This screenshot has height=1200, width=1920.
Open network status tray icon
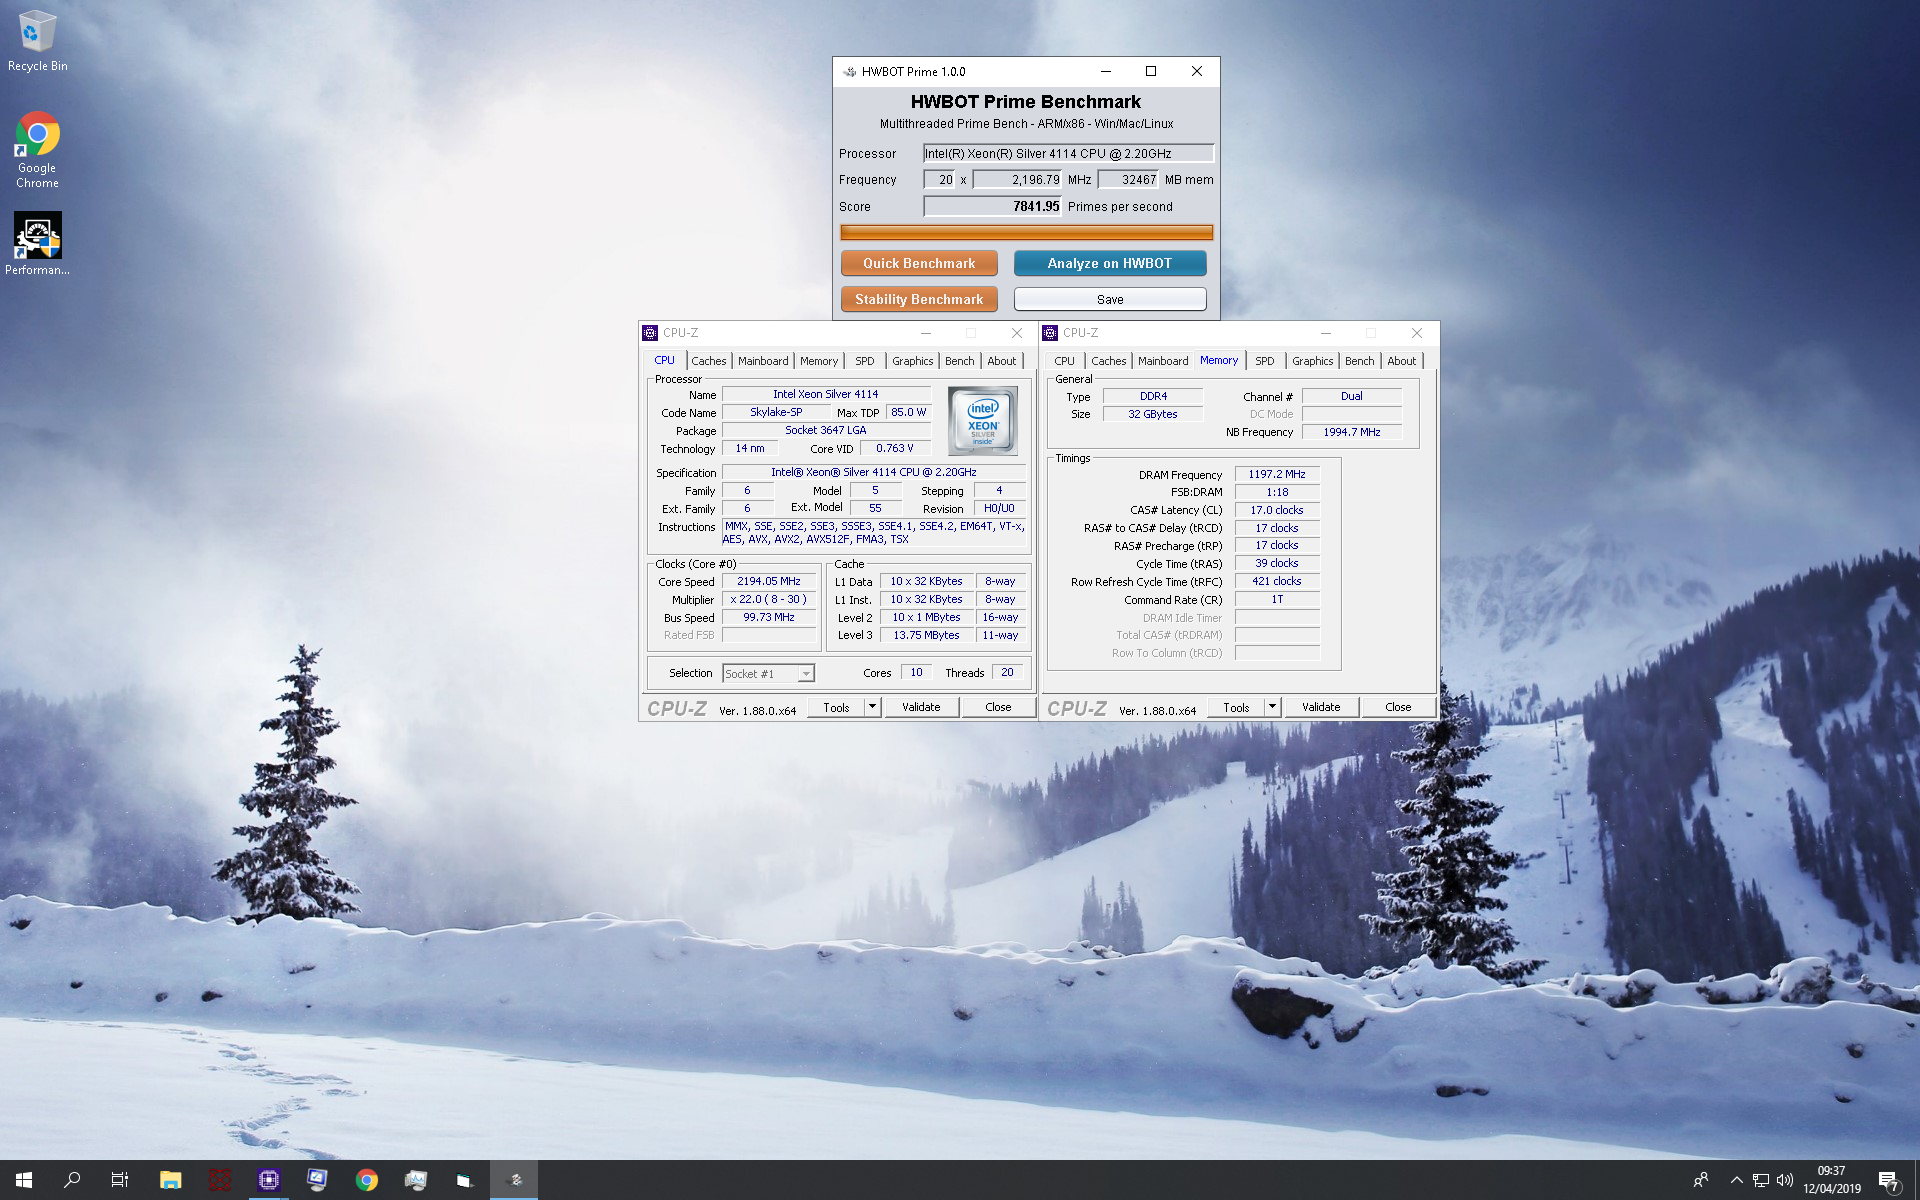pos(1761,1180)
